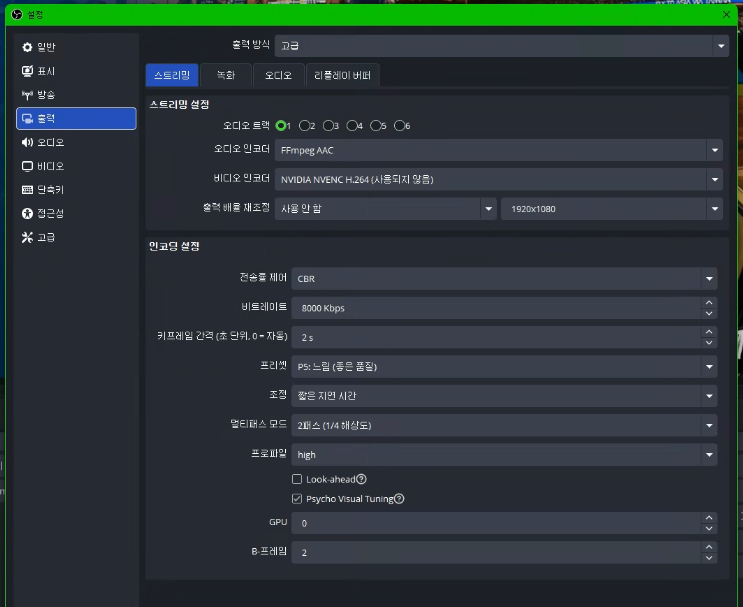Open the 접근성 (Accessibility) settings section
The image size is (743, 607).
click(x=50, y=214)
